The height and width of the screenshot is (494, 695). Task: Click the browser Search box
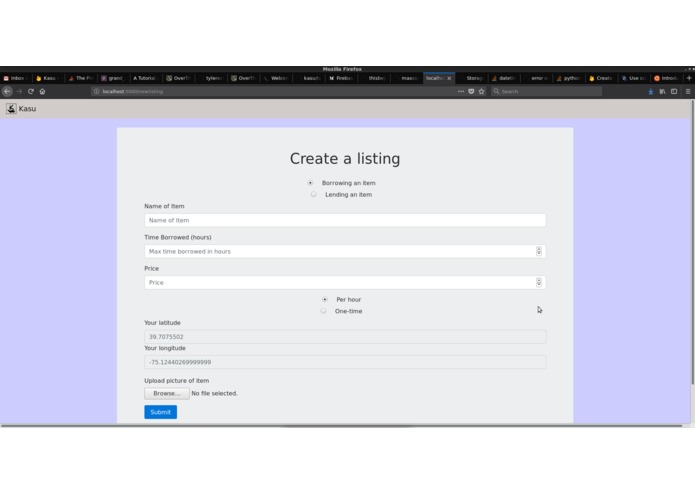pos(547,91)
